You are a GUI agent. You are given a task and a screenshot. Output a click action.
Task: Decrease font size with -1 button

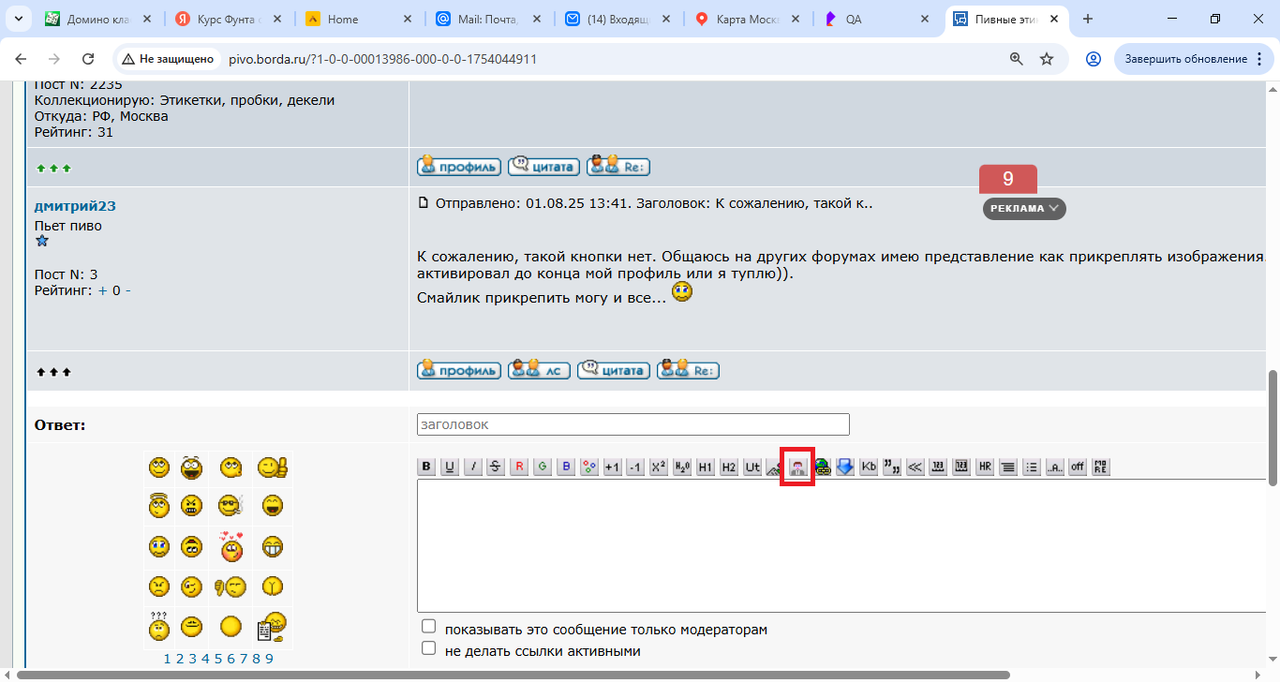pyautogui.click(x=635, y=467)
